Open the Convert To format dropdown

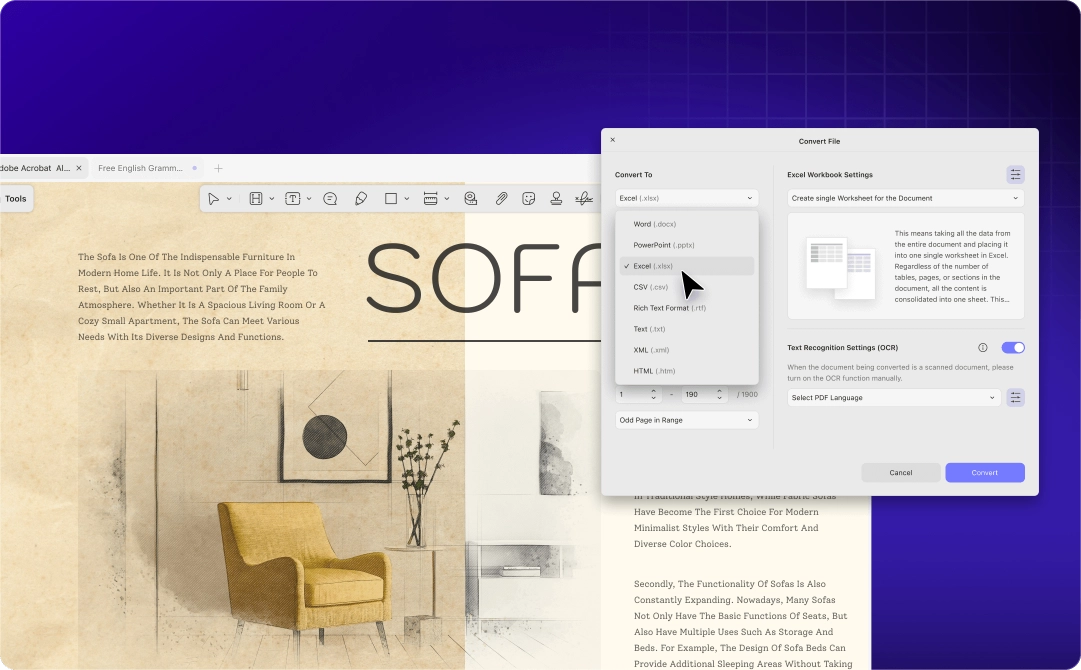(x=687, y=198)
